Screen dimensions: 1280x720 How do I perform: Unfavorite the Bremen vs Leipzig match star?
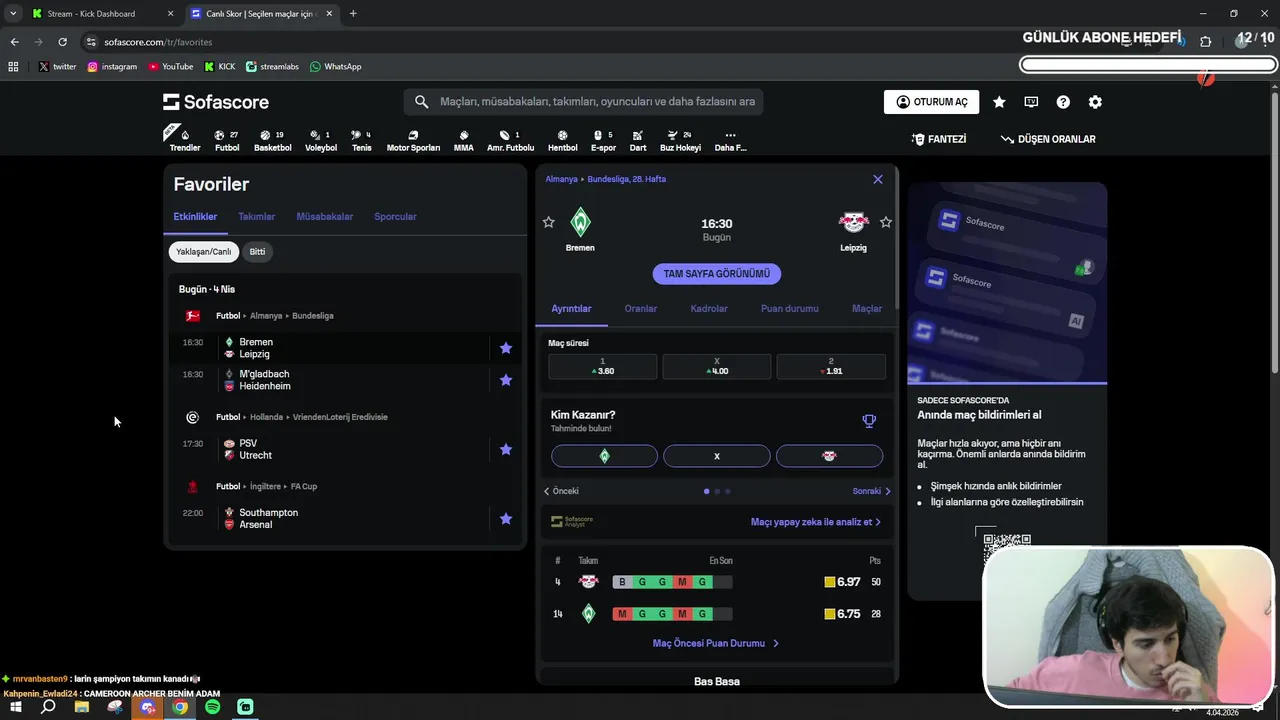(506, 348)
